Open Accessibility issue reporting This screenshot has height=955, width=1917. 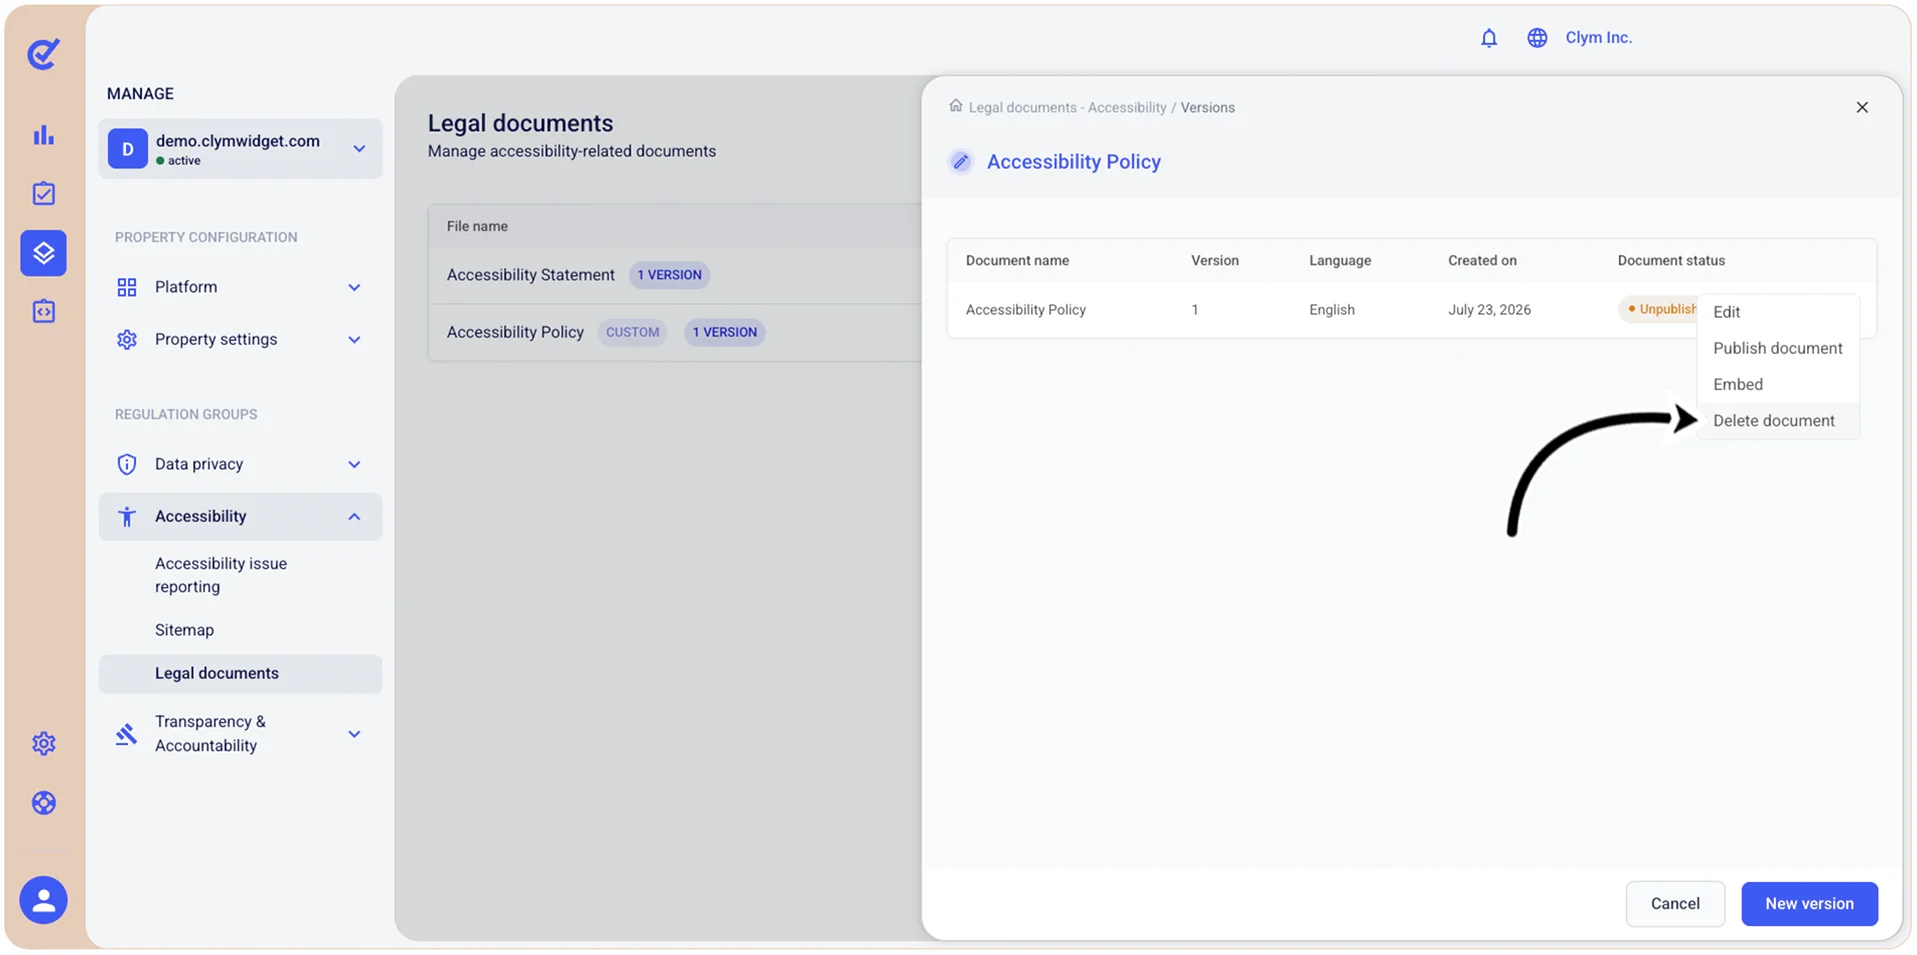click(221, 575)
